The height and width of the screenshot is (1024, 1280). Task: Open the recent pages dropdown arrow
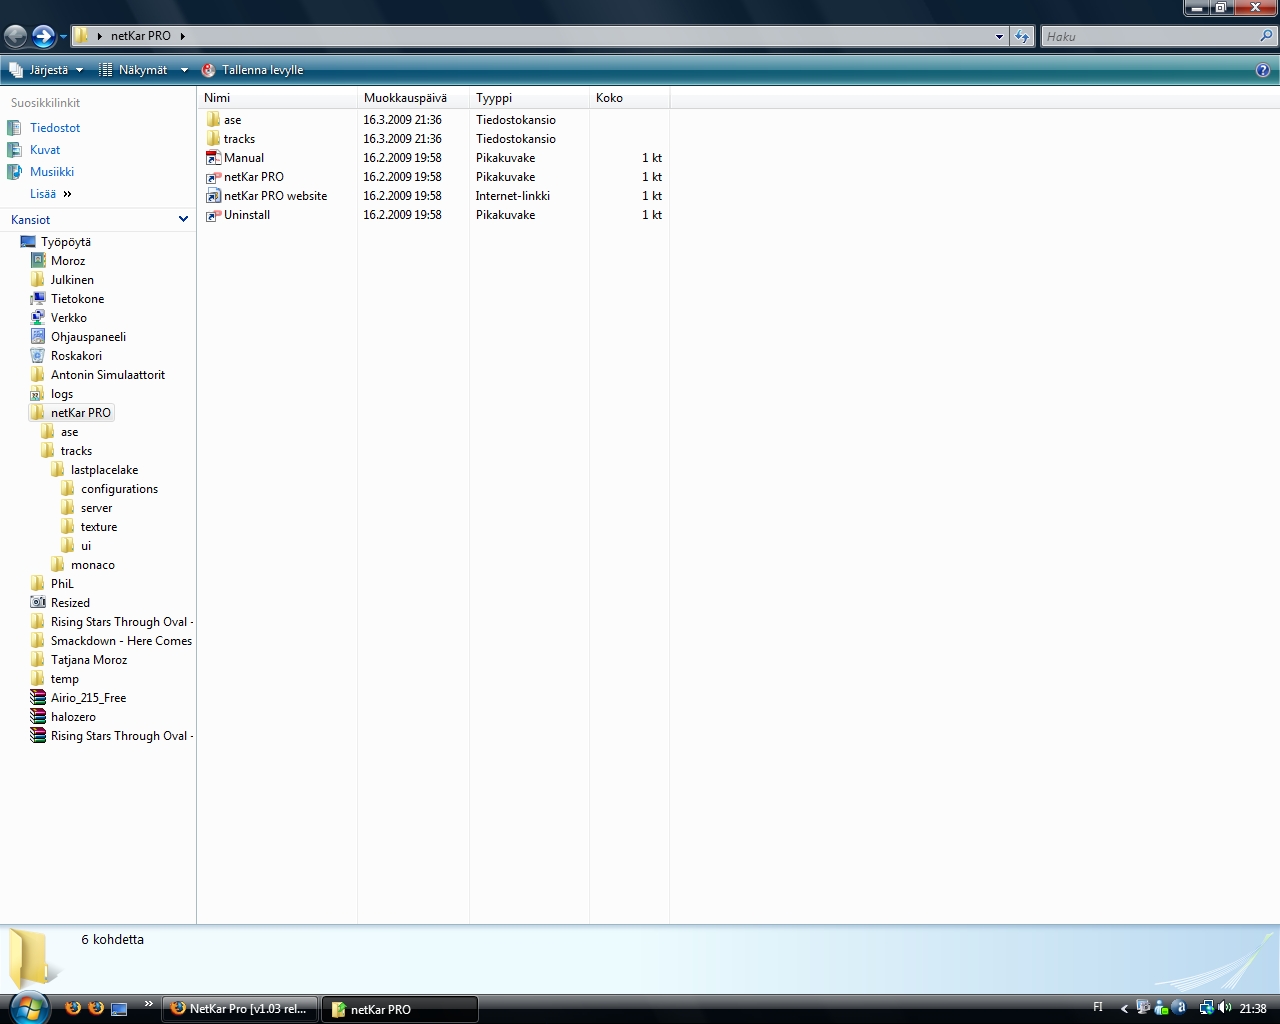point(63,37)
